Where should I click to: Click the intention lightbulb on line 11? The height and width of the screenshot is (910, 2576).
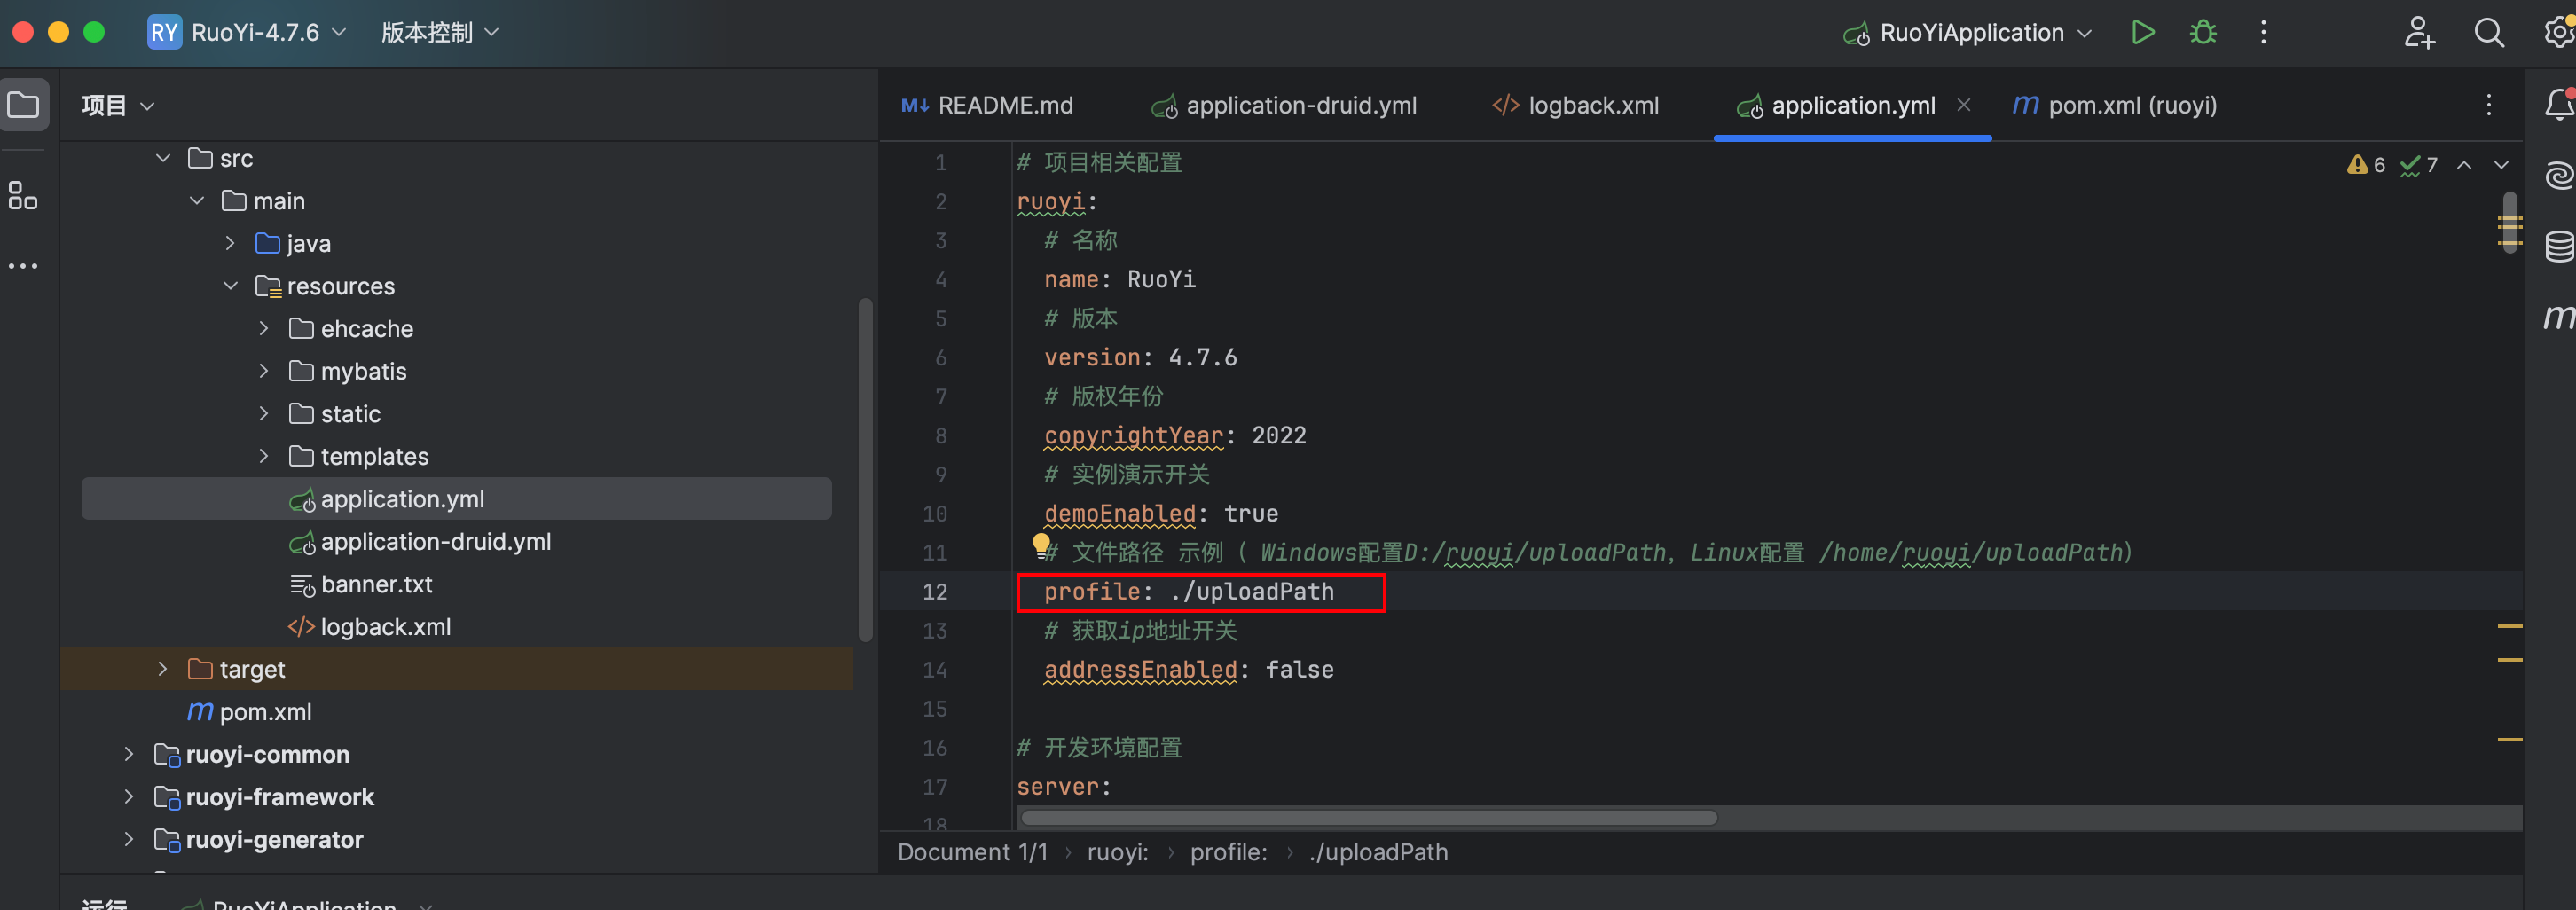(x=1041, y=545)
